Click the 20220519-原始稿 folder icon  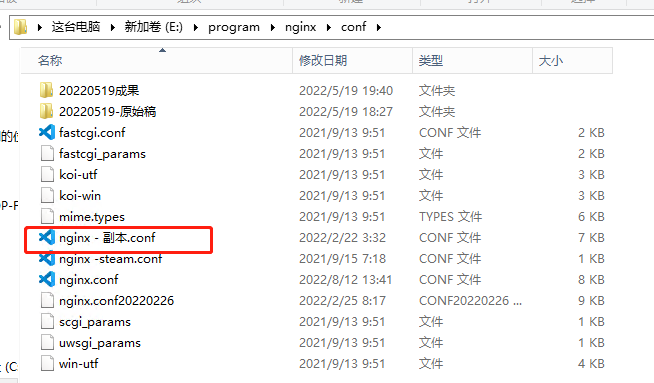pyautogui.click(x=46, y=111)
